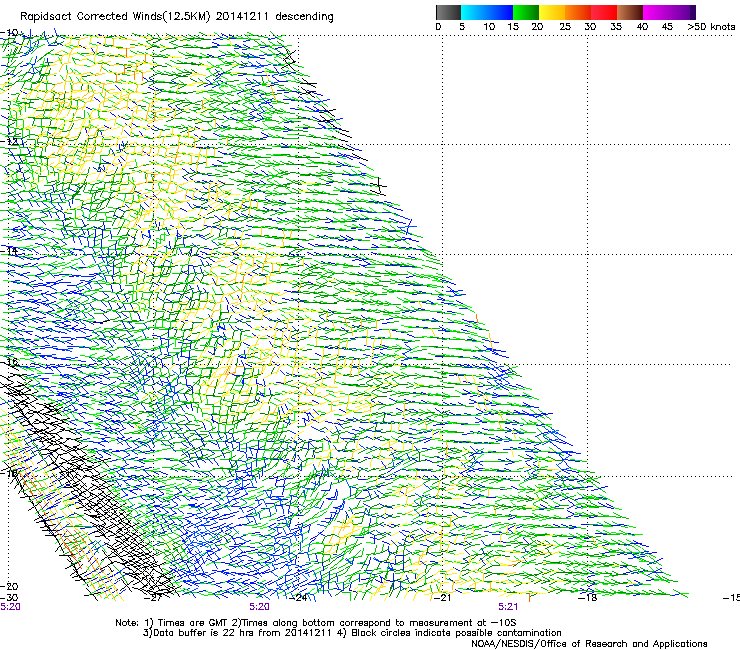Click the -16 latitude axis label
740x650 pixels.
[9, 362]
